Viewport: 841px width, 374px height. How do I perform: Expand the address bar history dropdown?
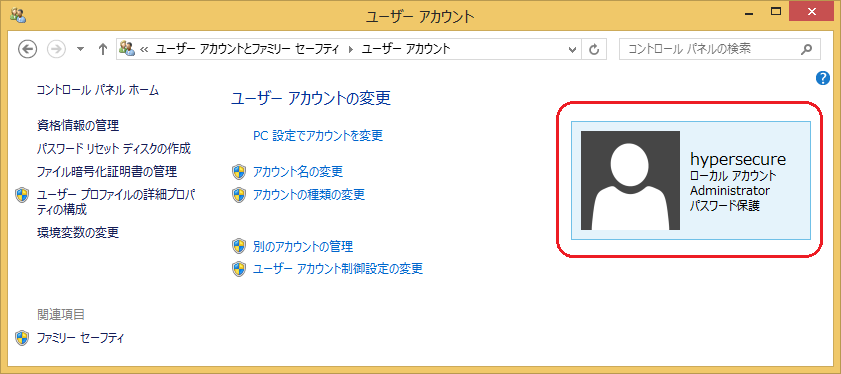pos(572,49)
